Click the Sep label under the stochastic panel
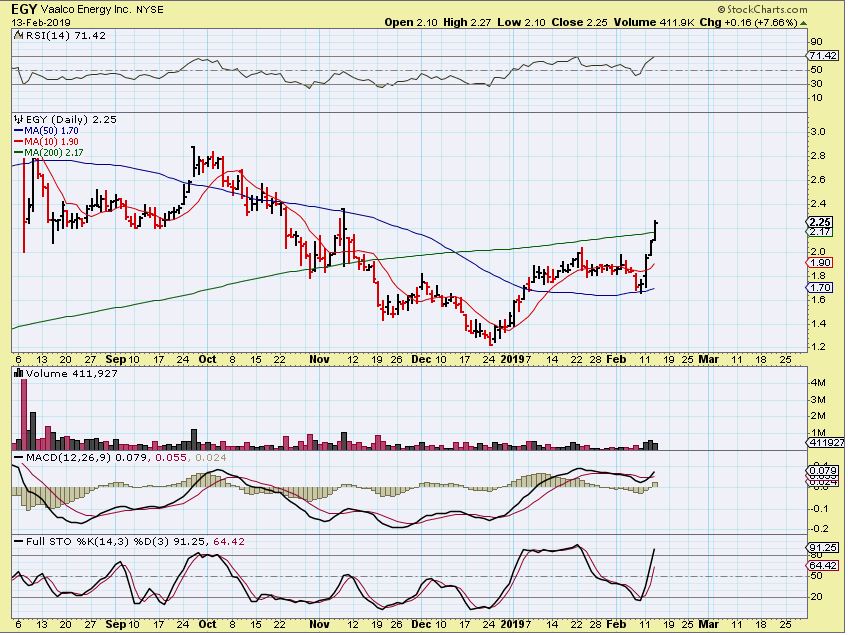 (x=116, y=624)
